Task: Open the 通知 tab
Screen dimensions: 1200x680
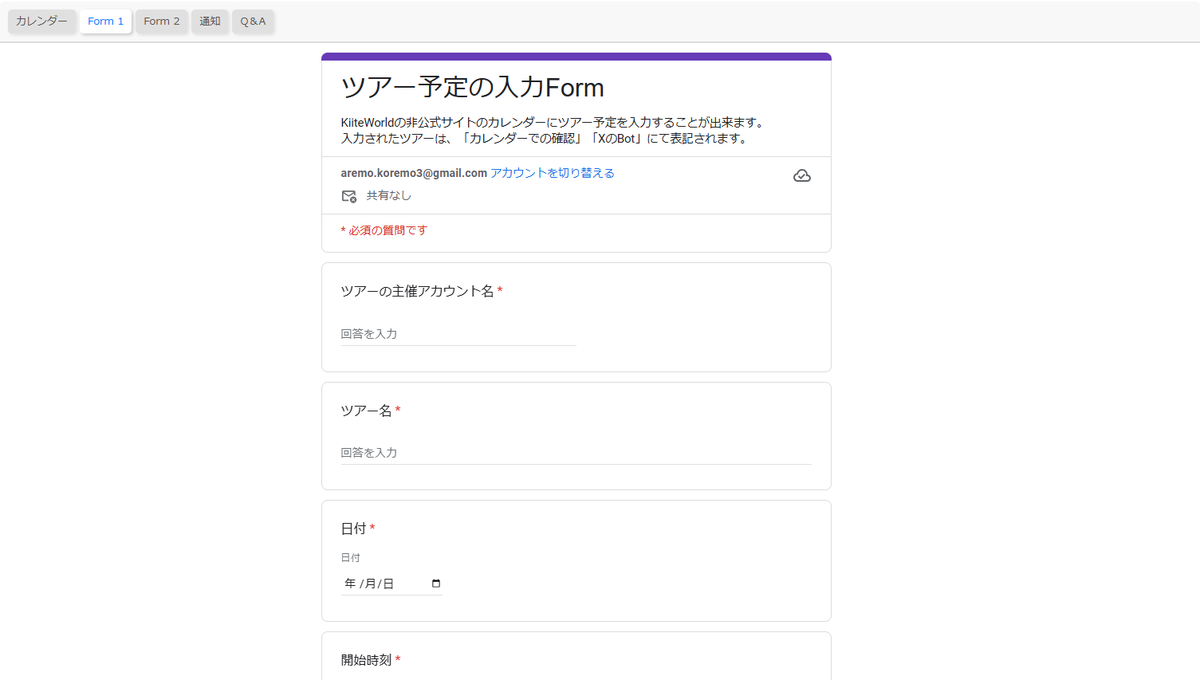Action: click(210, 21)
